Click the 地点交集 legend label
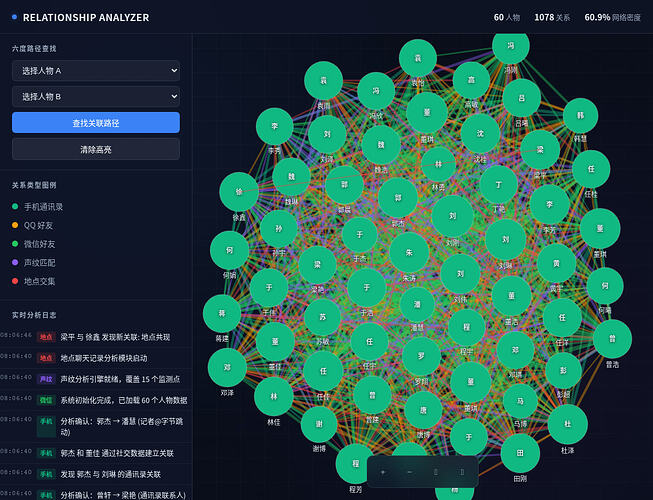The image size is (653, 500). pyautogui.click(x=39, y=281)
